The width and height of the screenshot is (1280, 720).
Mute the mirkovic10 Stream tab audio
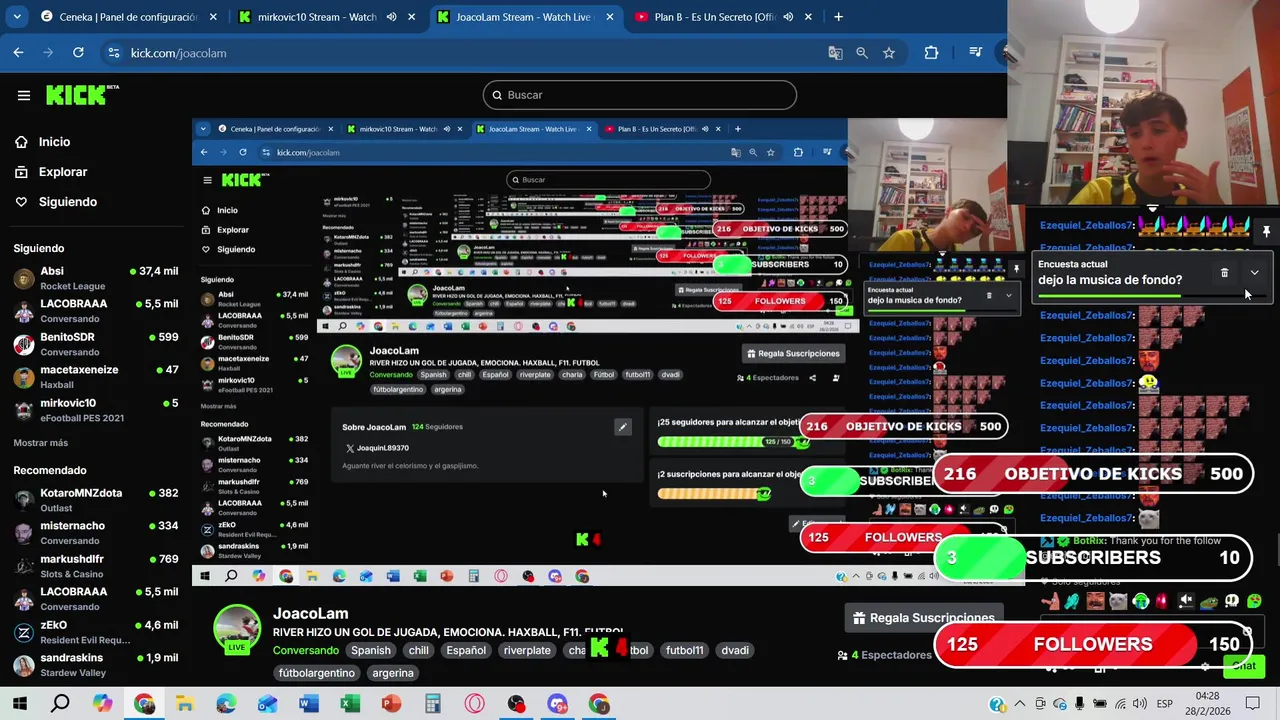(391, 17)
